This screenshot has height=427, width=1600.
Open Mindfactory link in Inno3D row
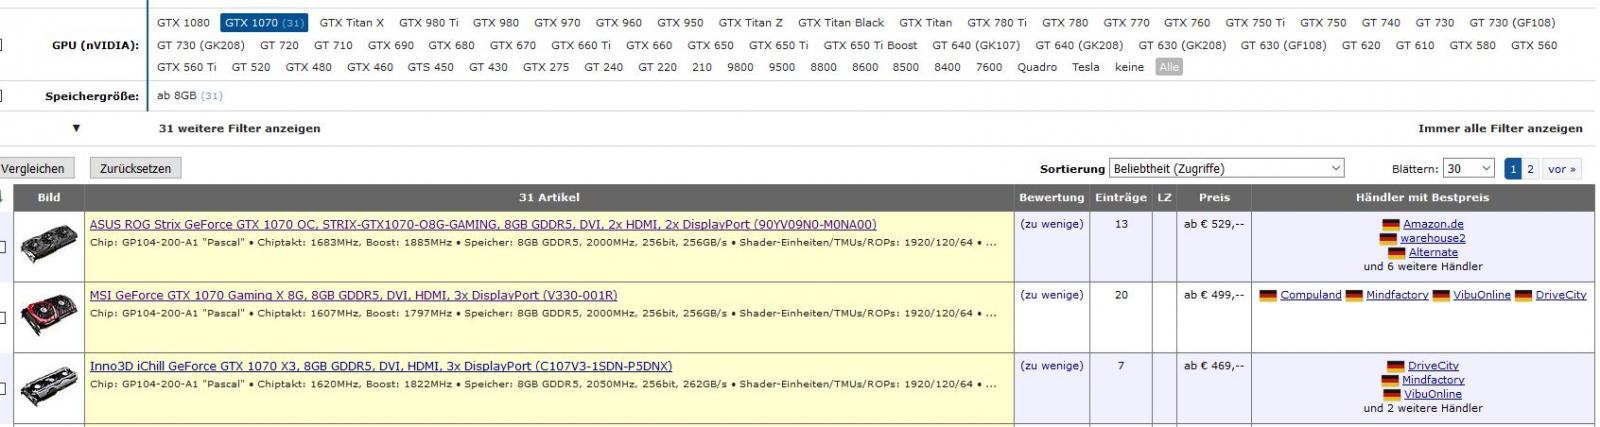(1433, 381)
